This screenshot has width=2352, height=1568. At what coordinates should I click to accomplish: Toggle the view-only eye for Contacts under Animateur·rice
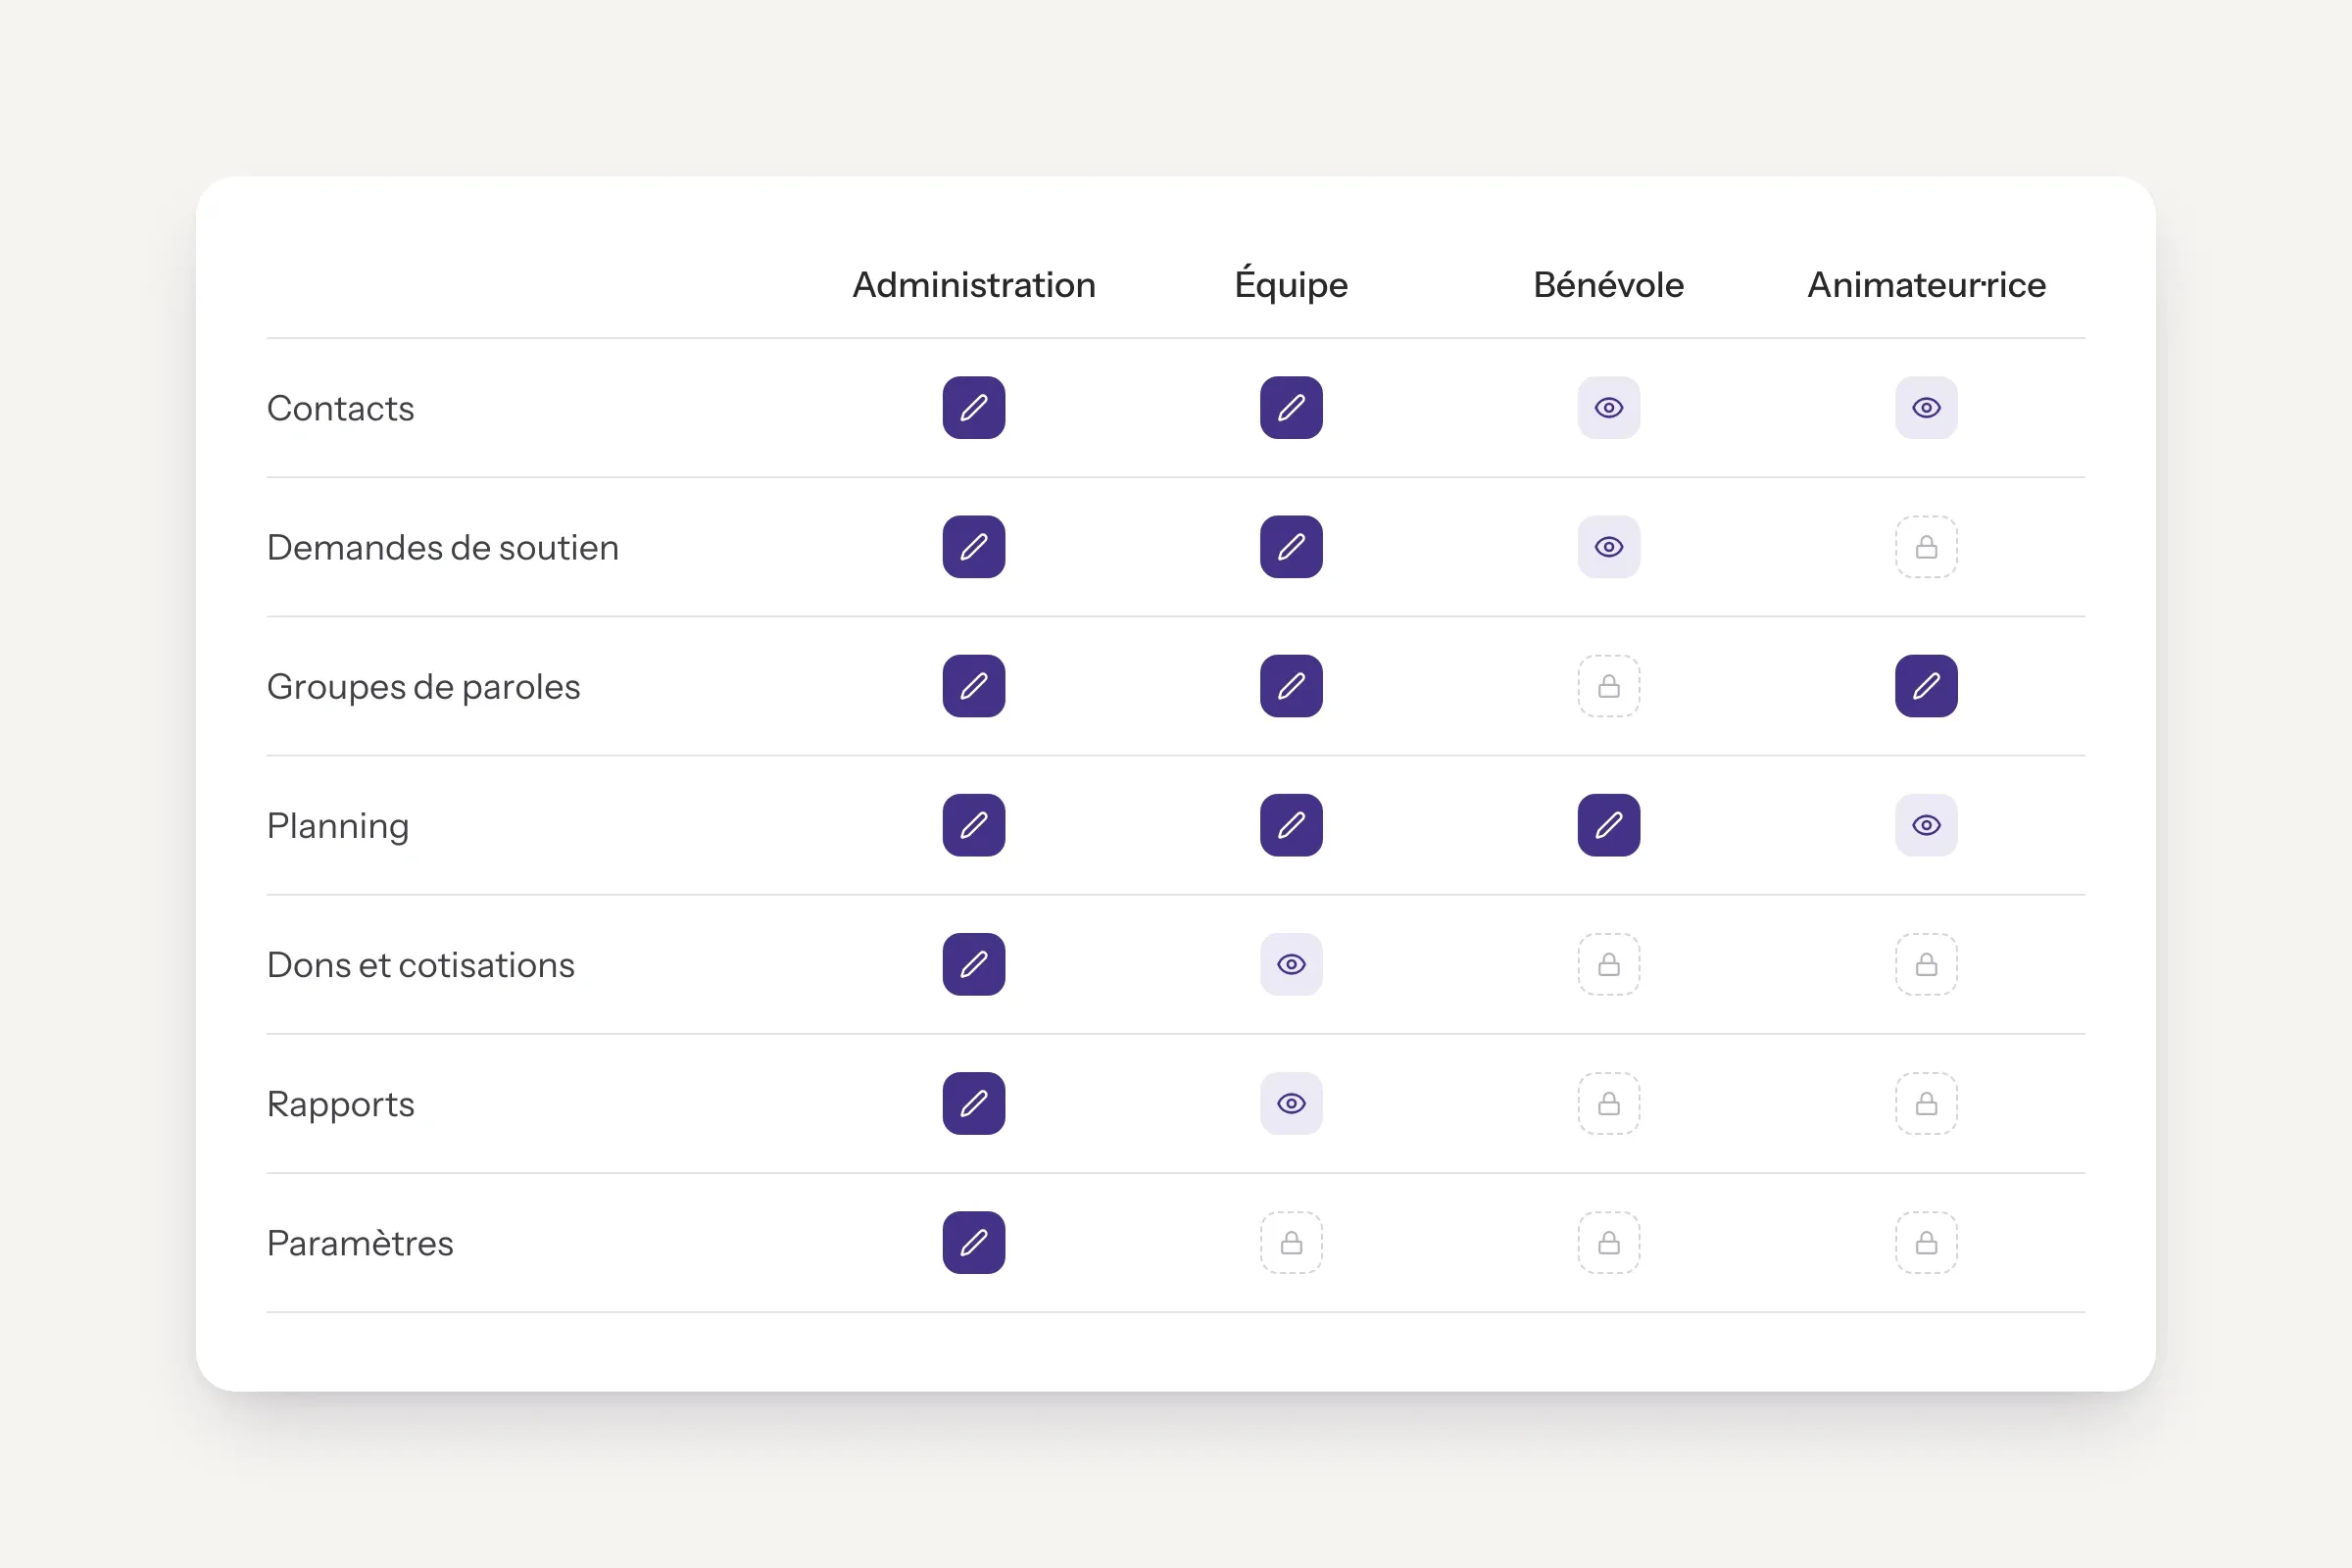(1926, 407)
